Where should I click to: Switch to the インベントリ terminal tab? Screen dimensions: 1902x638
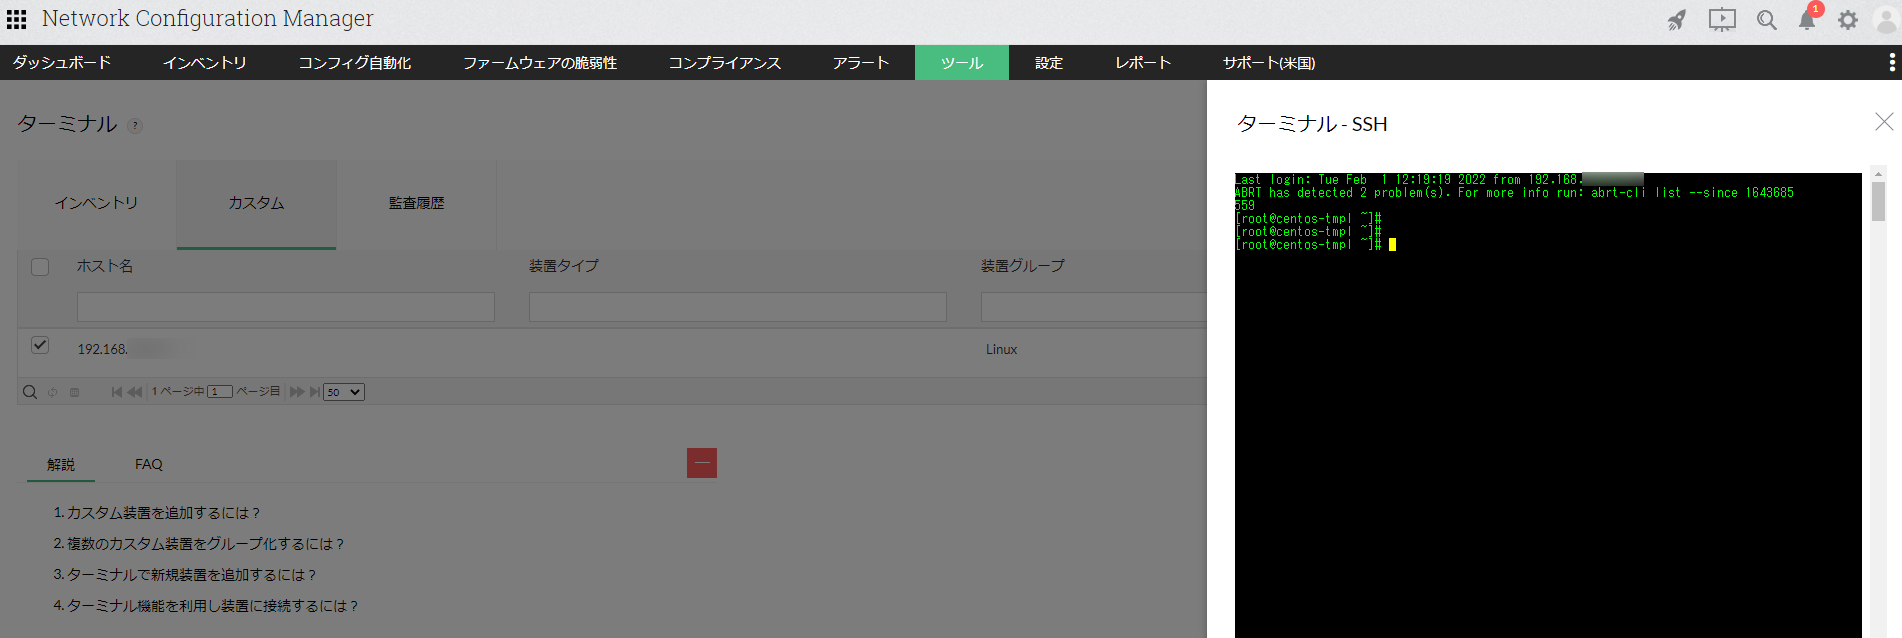click(x=97, y=204)
